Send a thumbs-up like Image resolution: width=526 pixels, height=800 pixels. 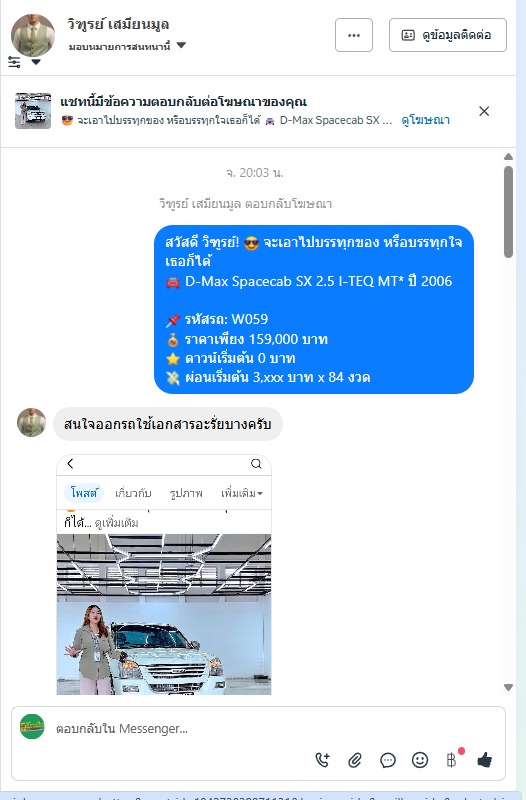coord(485,760)
